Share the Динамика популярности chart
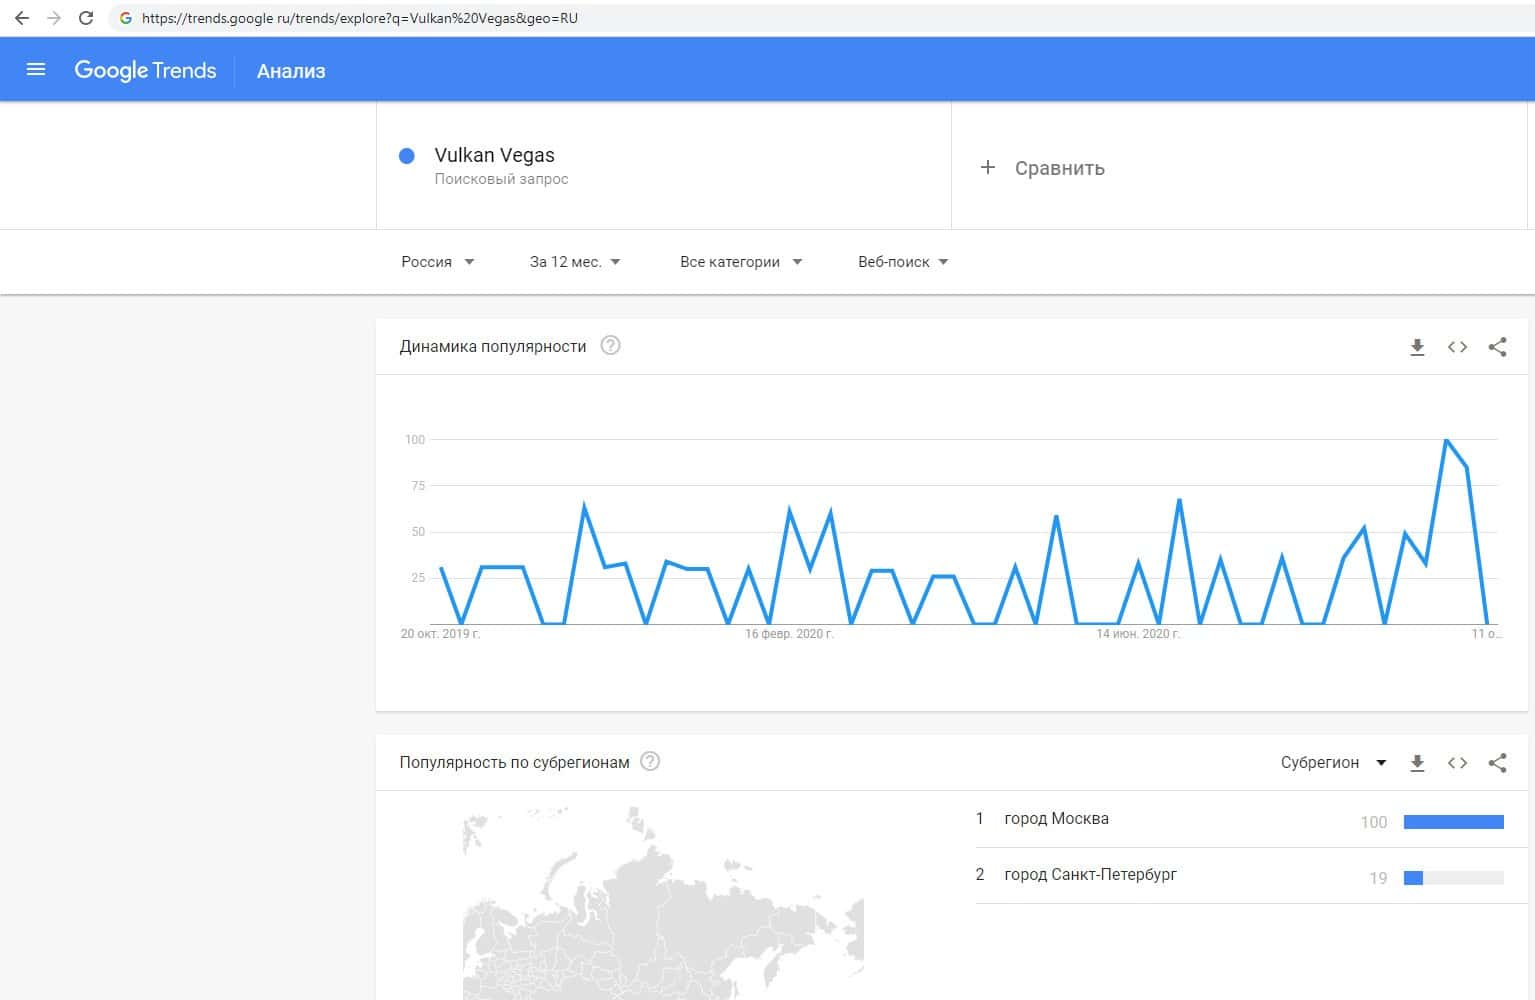The image size is (1535, 1000). (1497, 347)
